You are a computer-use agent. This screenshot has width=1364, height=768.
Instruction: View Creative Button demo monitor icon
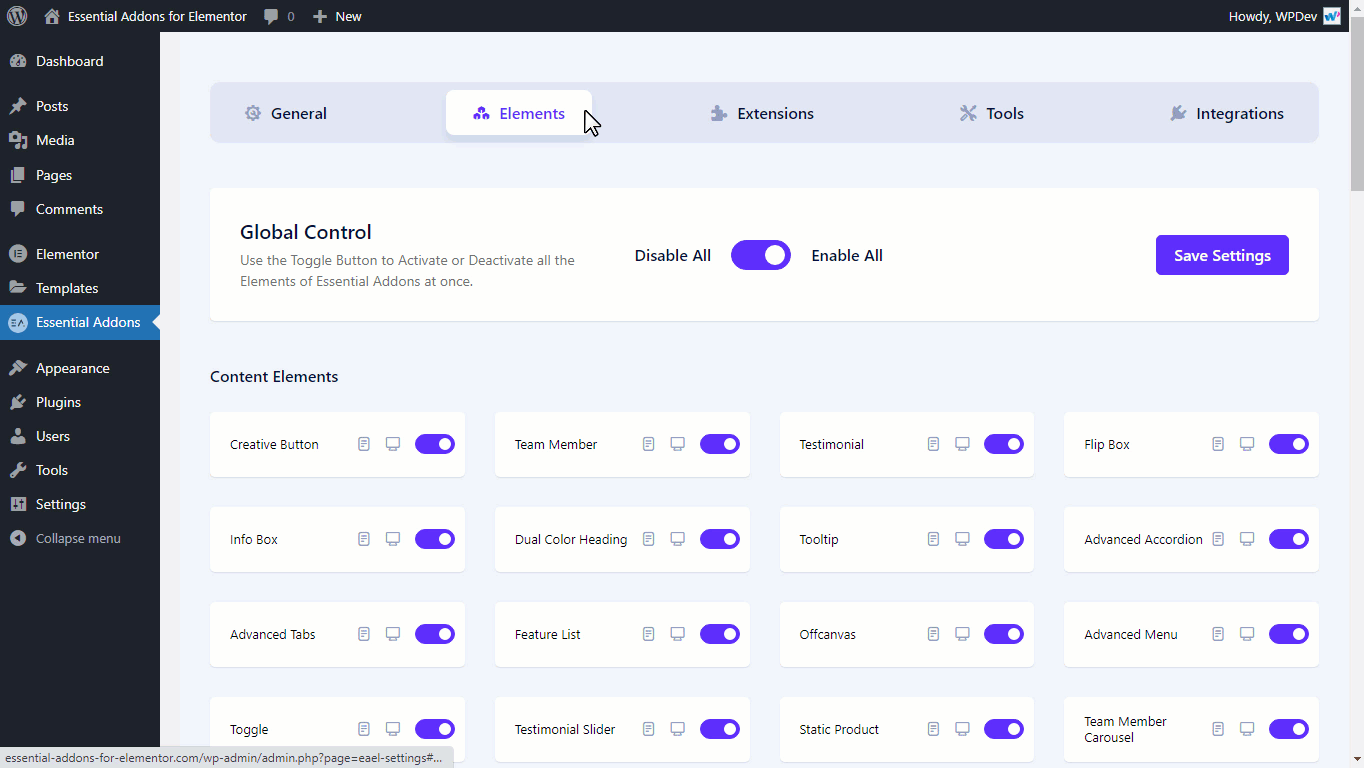(393, 444)
